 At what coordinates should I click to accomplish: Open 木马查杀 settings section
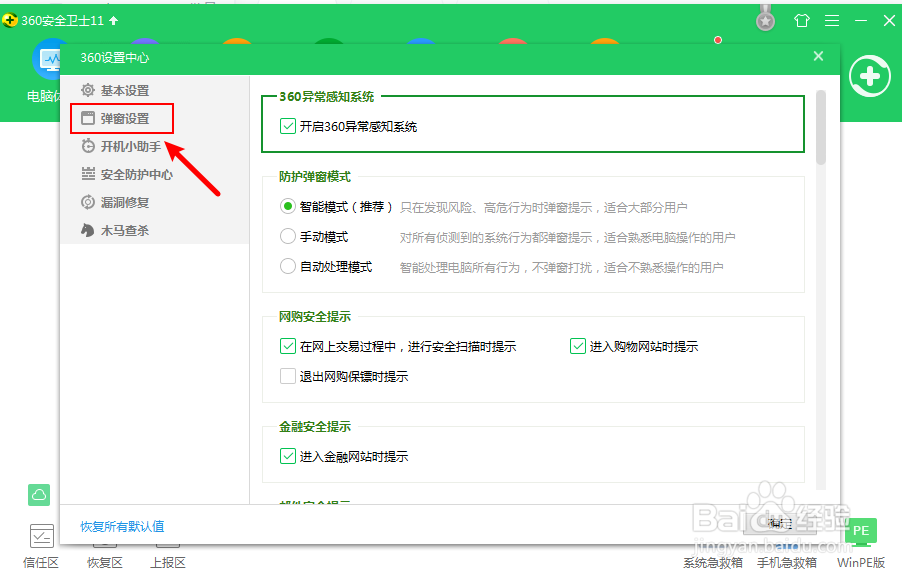coord(125,231)
